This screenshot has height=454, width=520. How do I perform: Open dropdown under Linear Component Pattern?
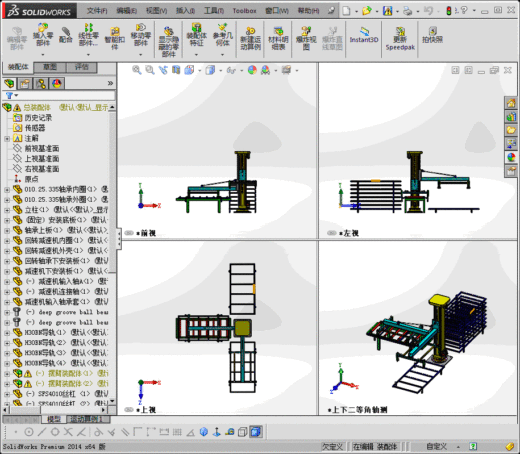point(88,54)
